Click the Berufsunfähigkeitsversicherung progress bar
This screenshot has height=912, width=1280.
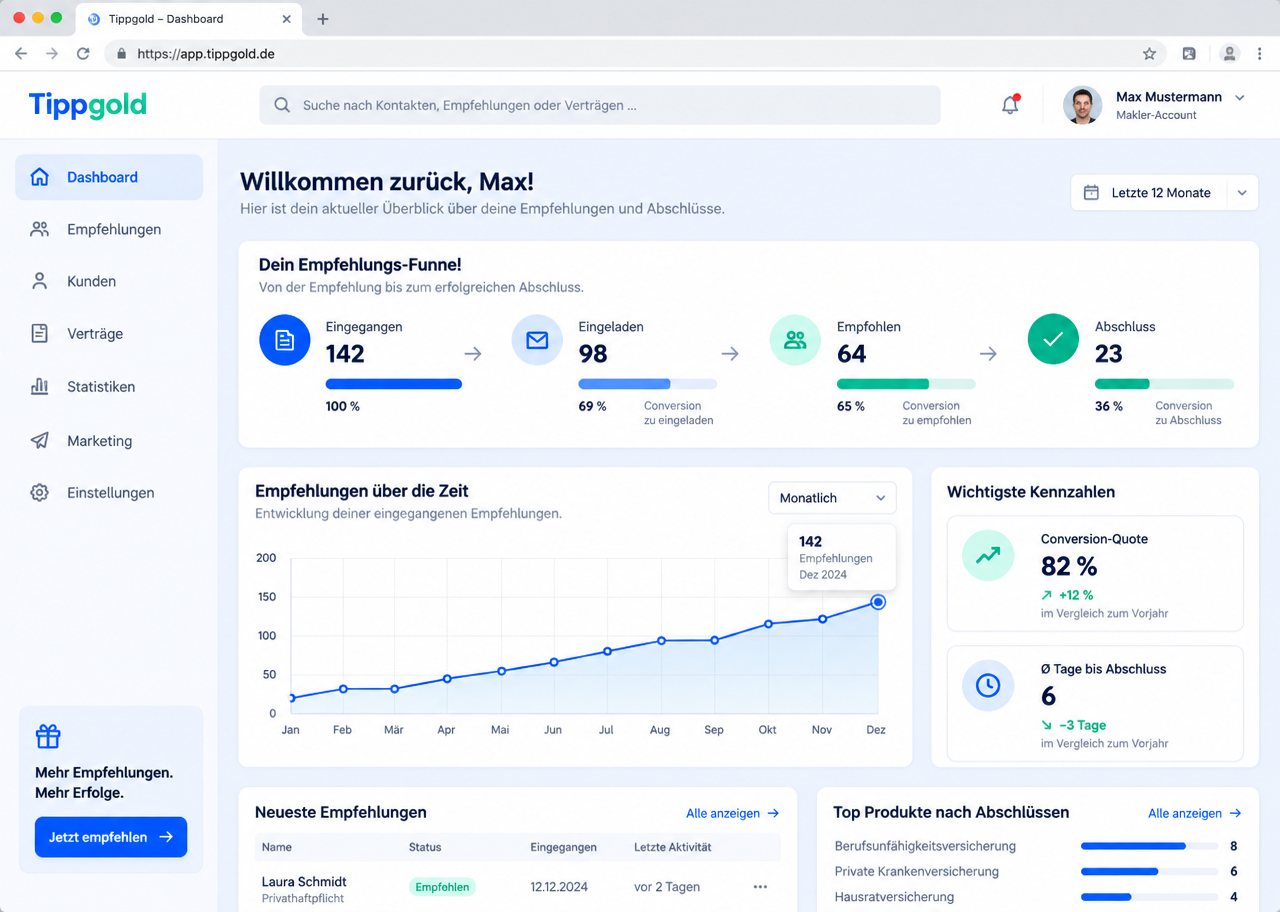coord(1149,846)
